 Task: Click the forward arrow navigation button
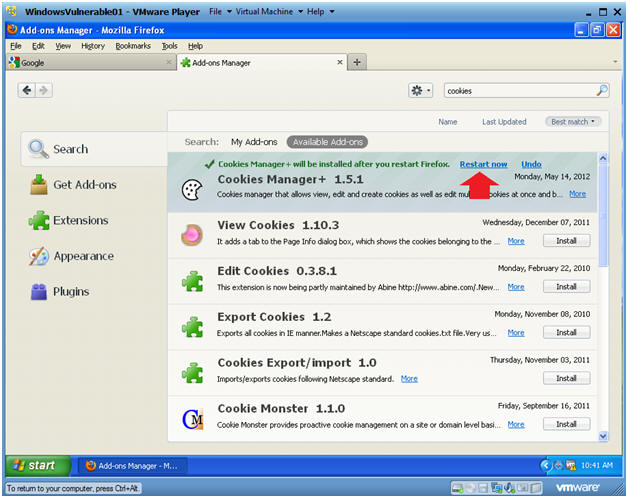coord(44,90)
